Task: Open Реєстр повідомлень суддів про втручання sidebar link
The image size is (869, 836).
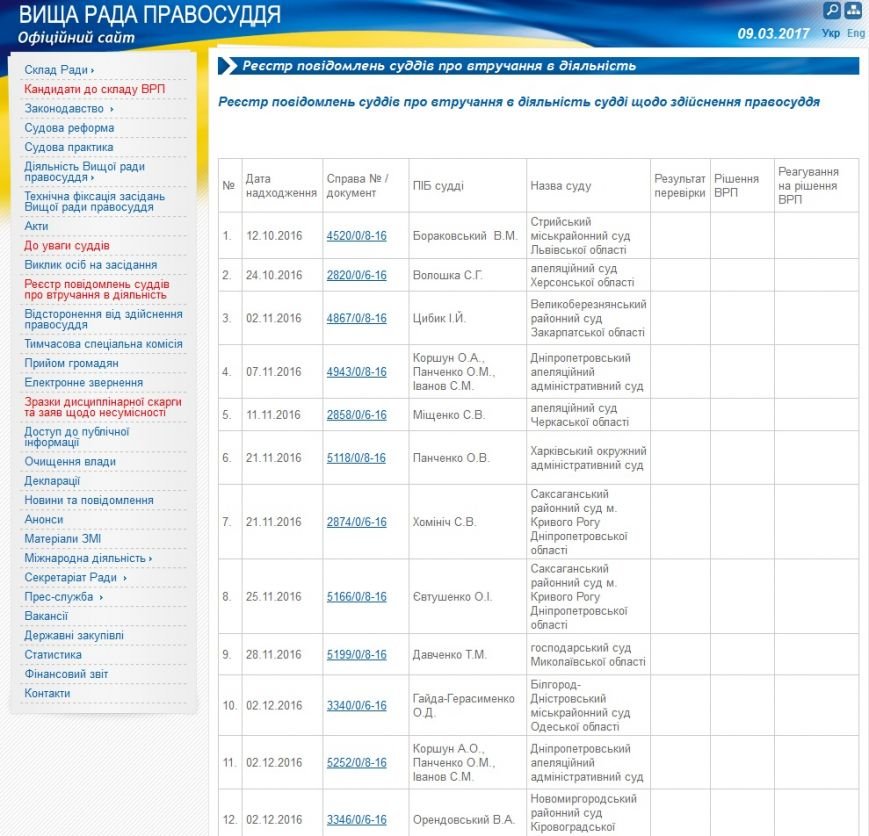Action: click(x=96, y=289)
